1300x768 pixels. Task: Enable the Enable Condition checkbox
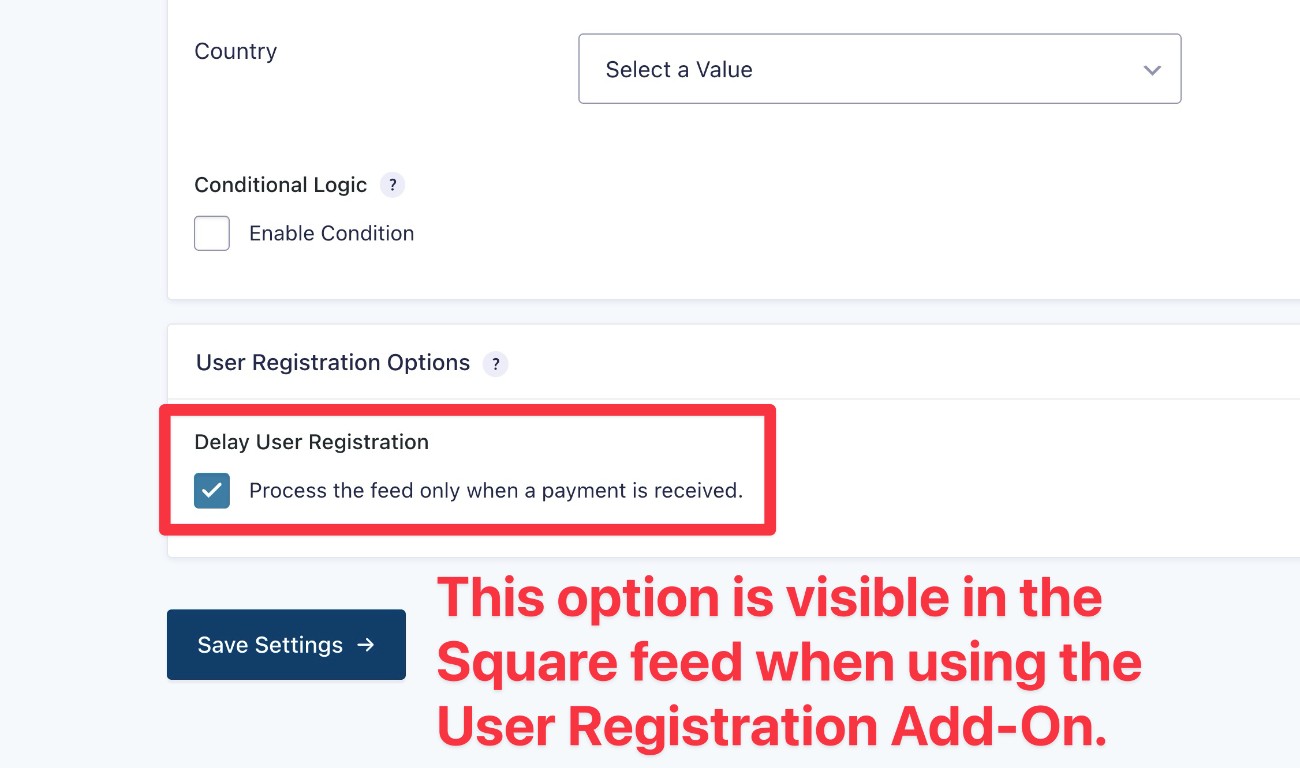[x=211, y=233]
